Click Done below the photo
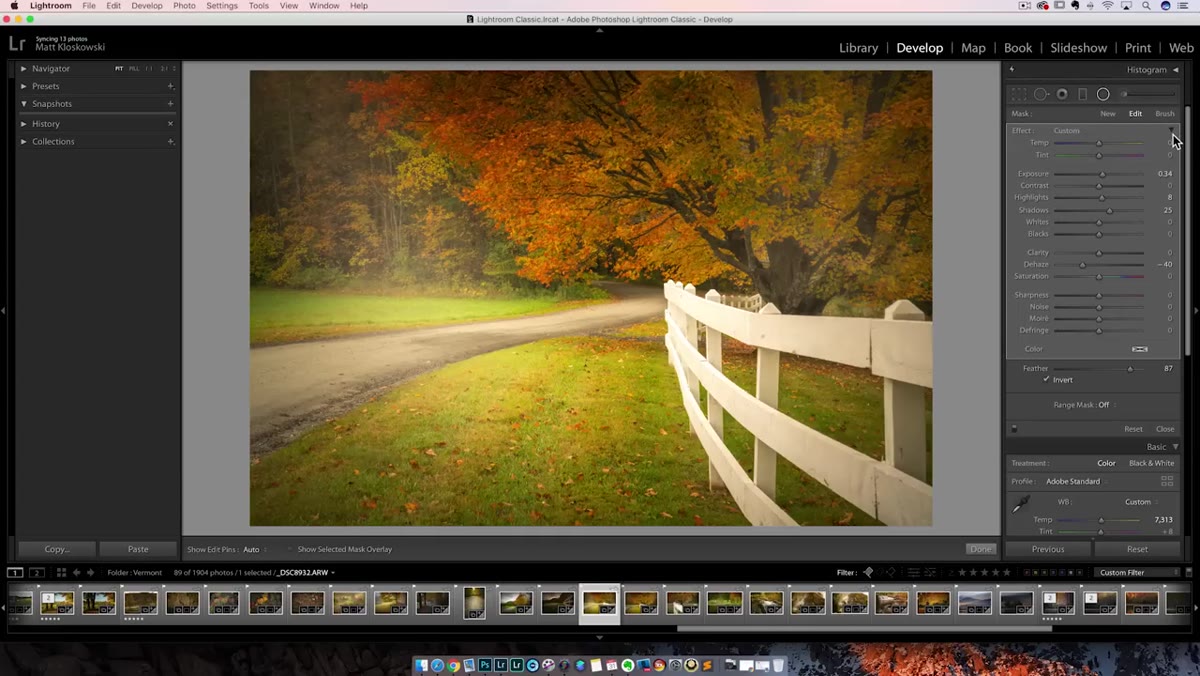Viewport: 1200px width, 676px height. [981, 549]
